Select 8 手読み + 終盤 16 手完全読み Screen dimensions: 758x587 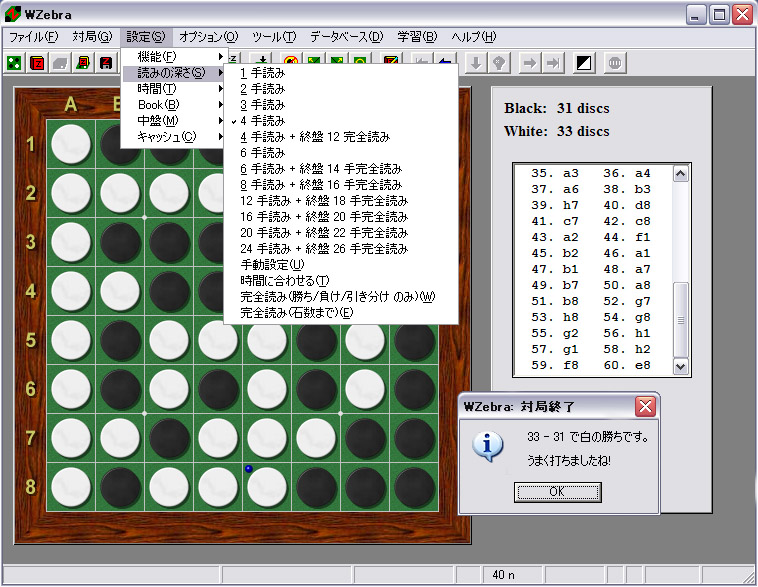(341, 185)
